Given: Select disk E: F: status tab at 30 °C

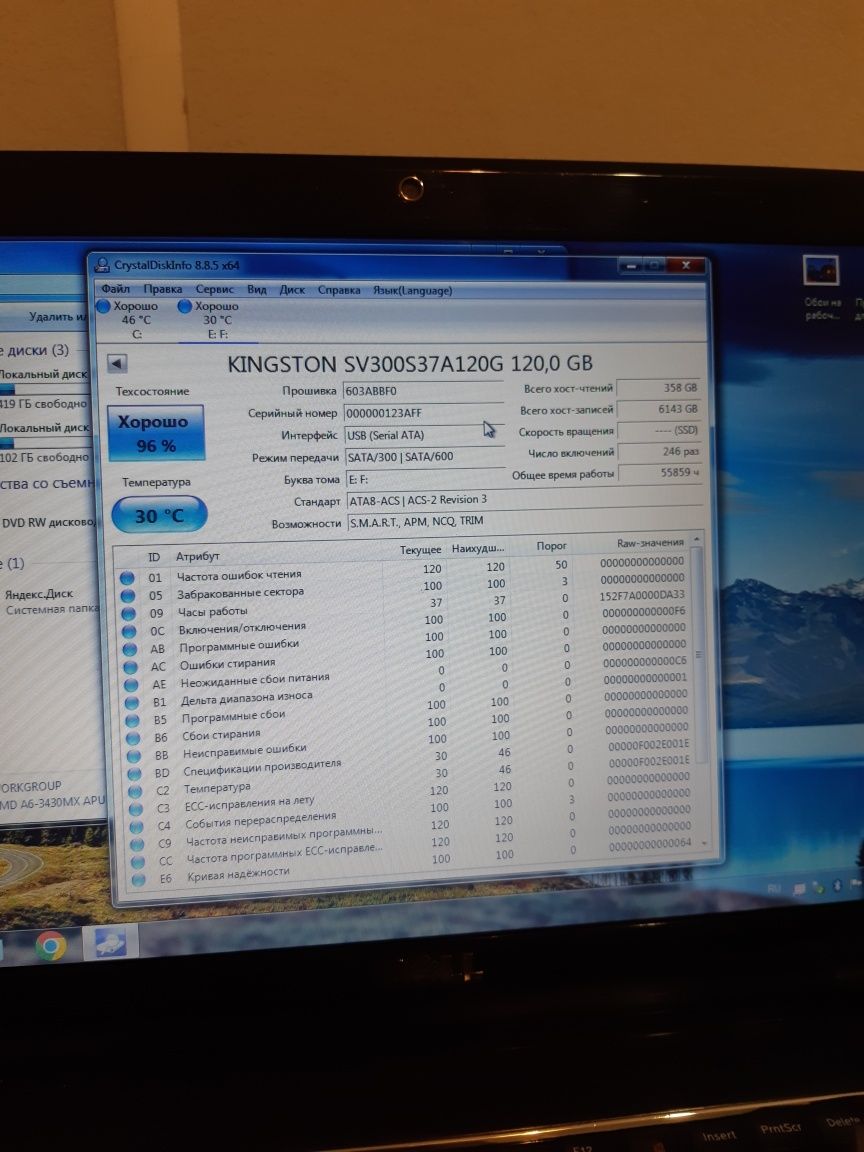Looking at the screenshot, I should (215, 320).
